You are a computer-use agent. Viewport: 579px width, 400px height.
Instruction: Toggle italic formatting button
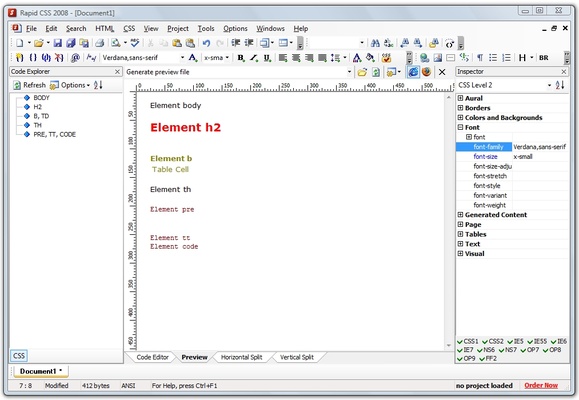click(x=254, y=58)
